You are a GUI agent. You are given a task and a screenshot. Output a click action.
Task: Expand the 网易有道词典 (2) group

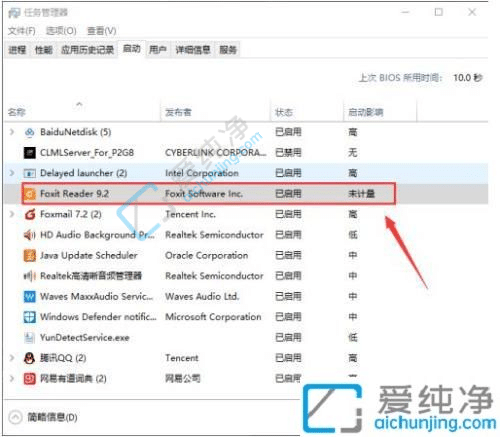(12, 379)
